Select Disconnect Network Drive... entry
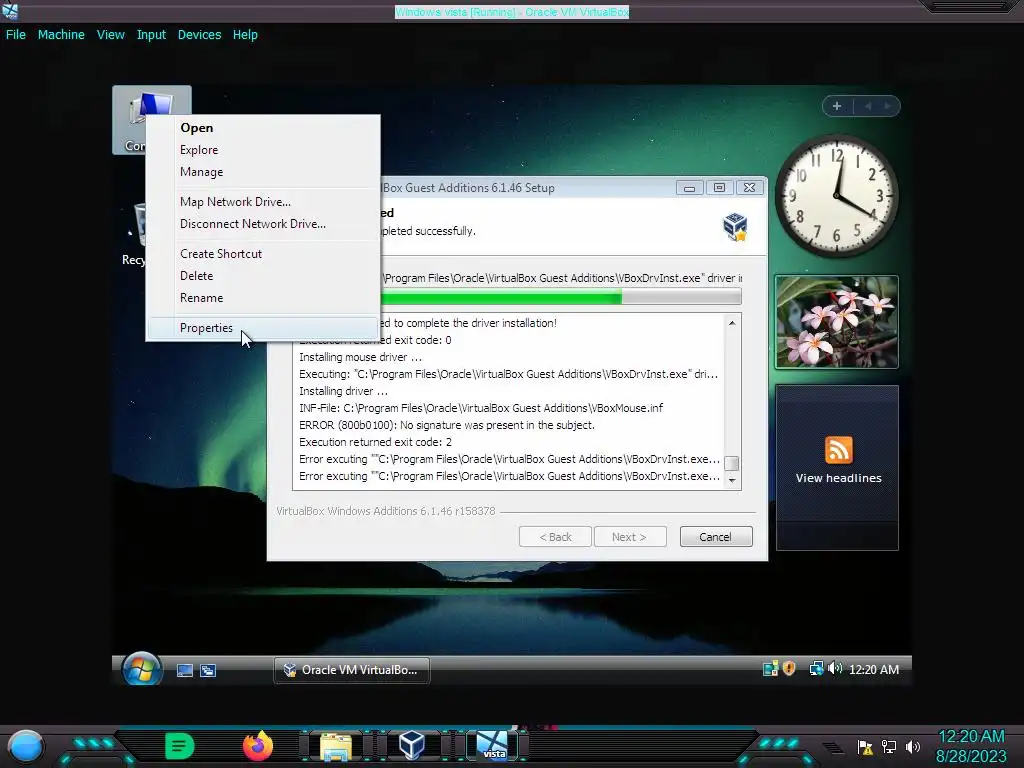The width and height of the screenshot is (1024, 768). [x=263, y=223]
